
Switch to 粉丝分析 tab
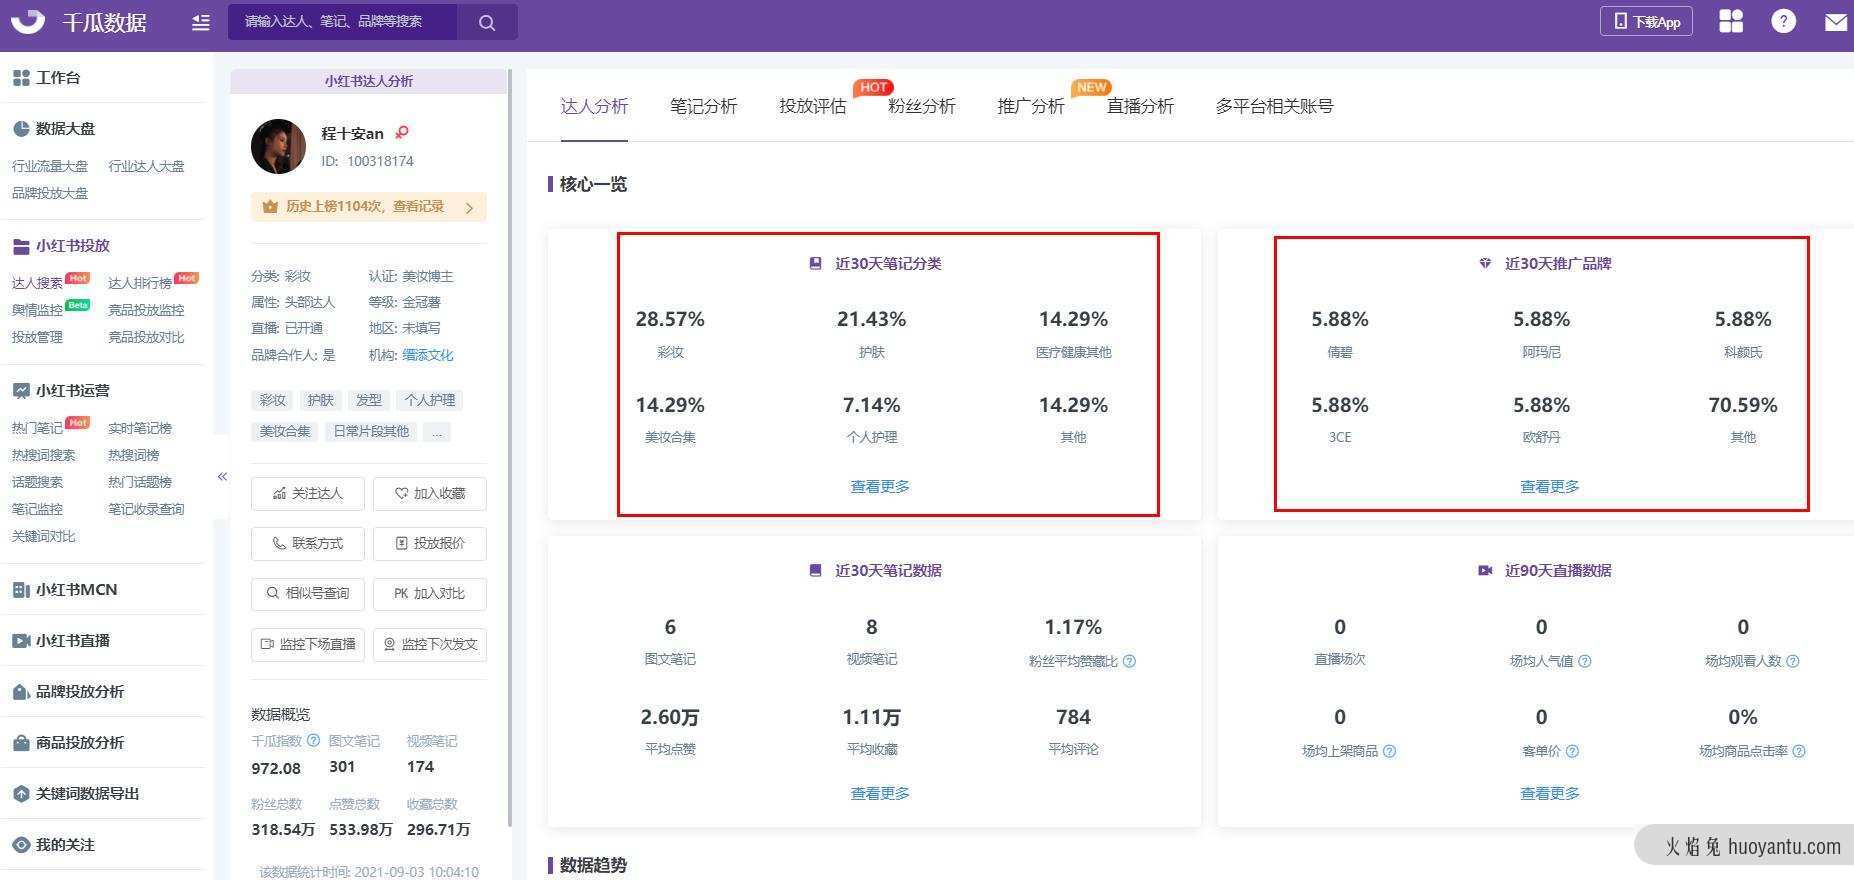coord(921,106)
